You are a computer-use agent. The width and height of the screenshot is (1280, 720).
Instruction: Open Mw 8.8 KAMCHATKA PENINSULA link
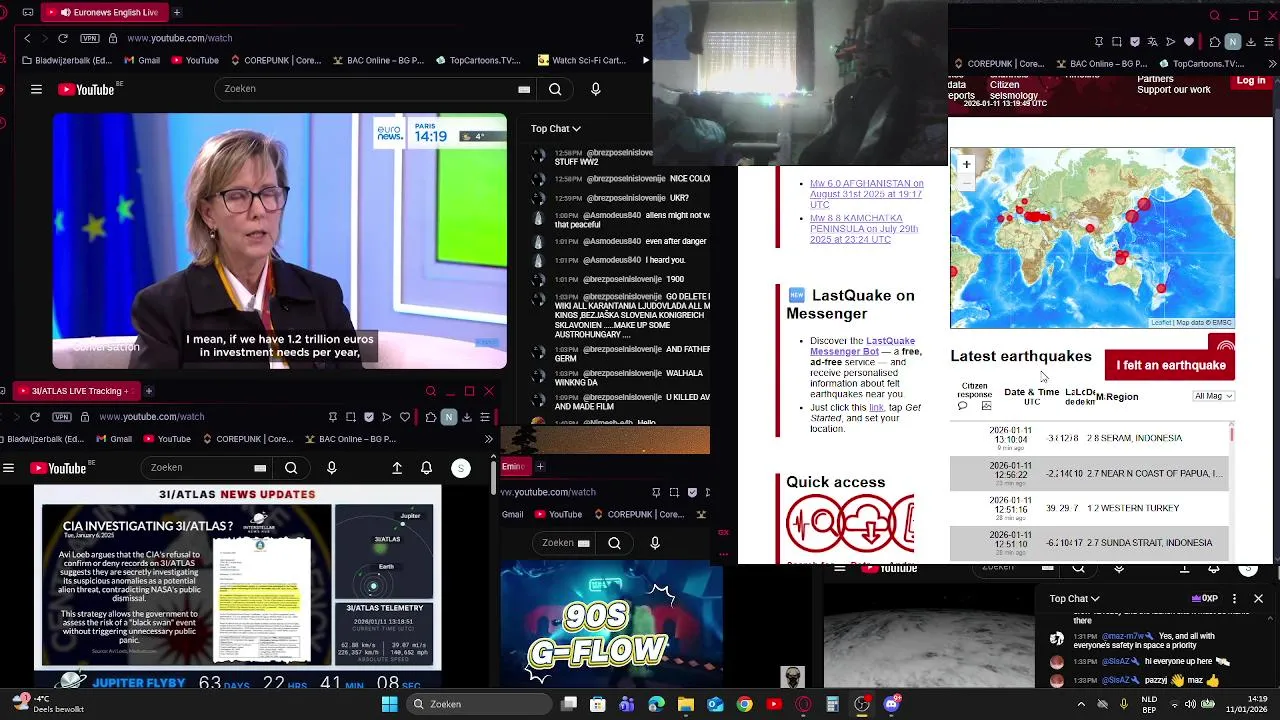click(x=864, y=228)
